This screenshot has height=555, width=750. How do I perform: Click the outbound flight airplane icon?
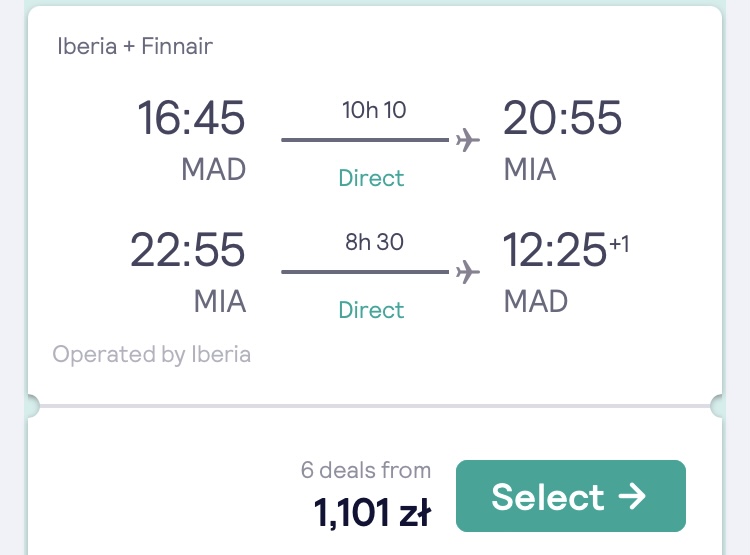(467, 140)
